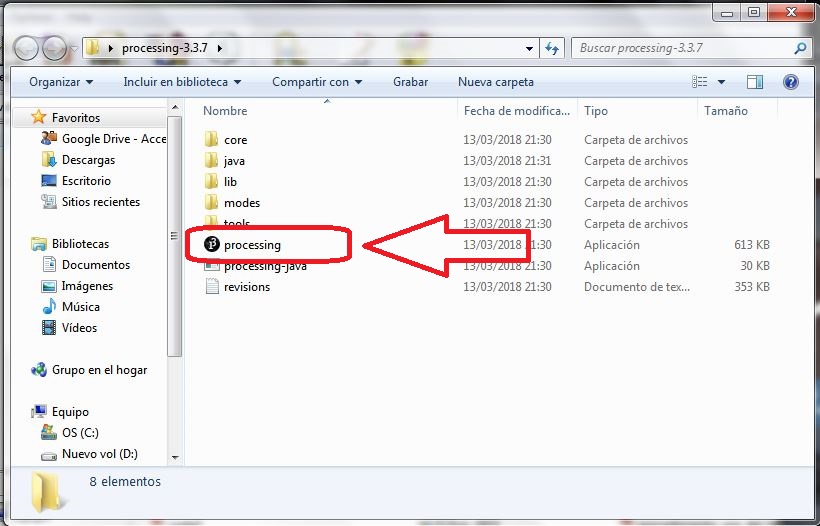Select the 'java' file name
This screenshot has width=820, height=526.
click(x=234, y=161)
